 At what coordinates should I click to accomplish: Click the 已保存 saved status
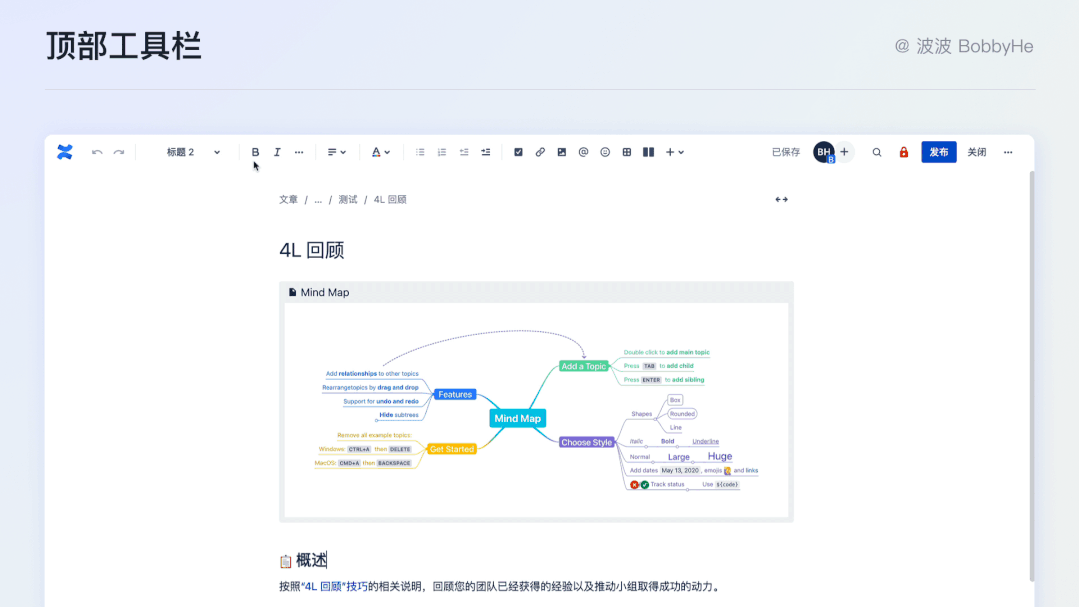click(786, 152)
